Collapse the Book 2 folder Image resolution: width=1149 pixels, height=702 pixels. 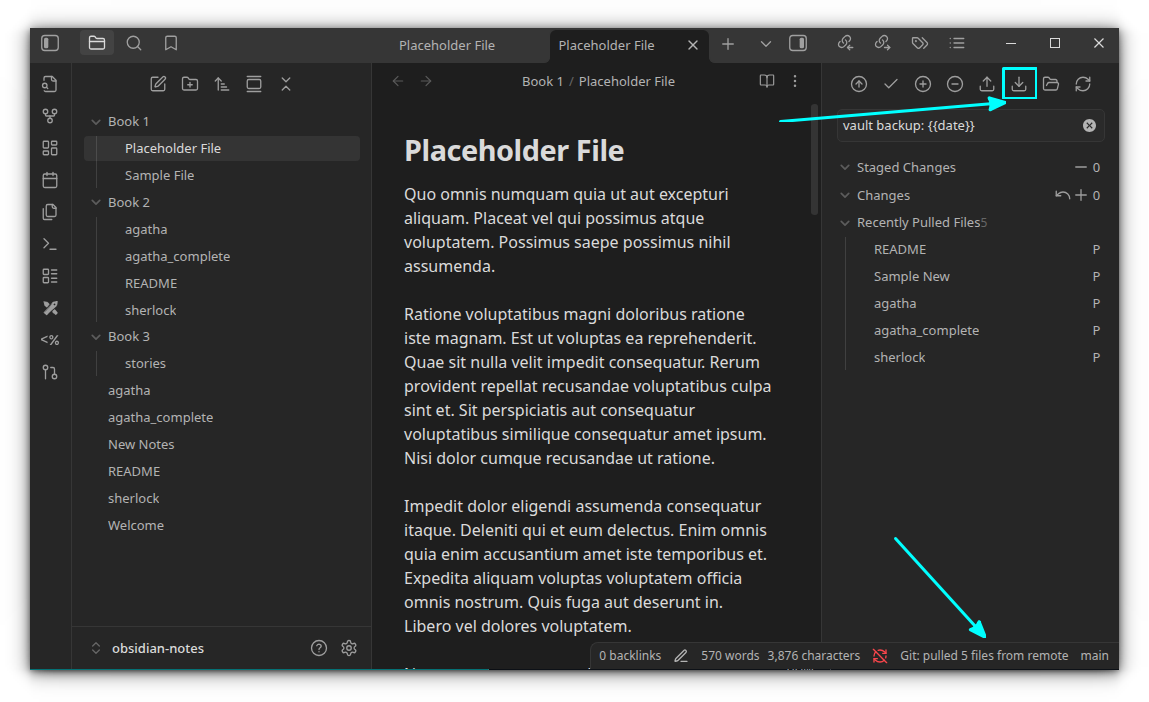[97, 203]
